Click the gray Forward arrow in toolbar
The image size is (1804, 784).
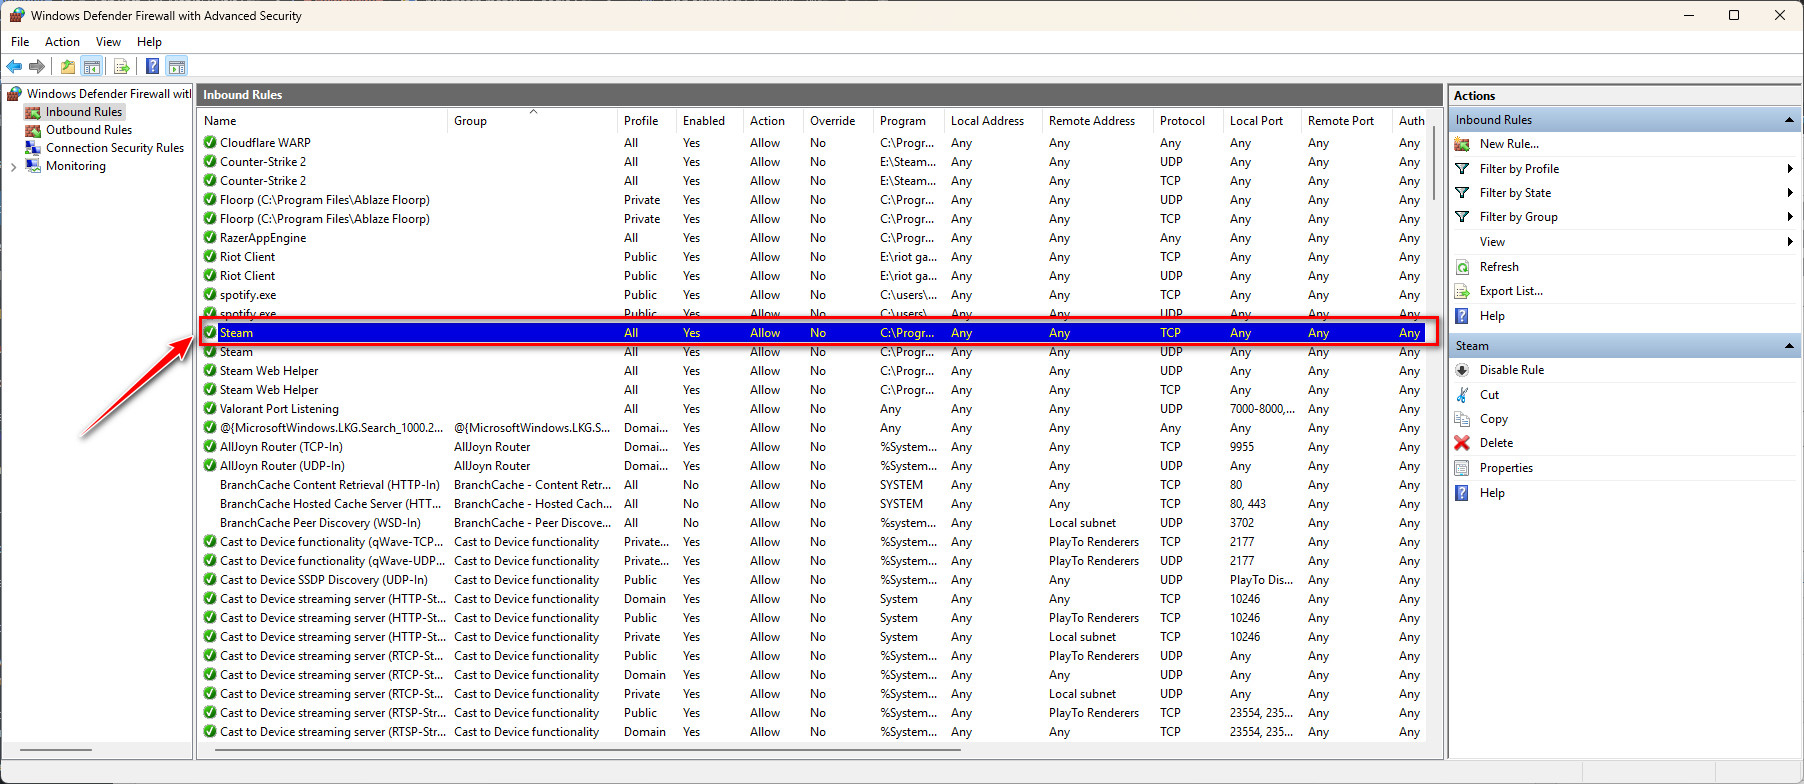[37, 67]
